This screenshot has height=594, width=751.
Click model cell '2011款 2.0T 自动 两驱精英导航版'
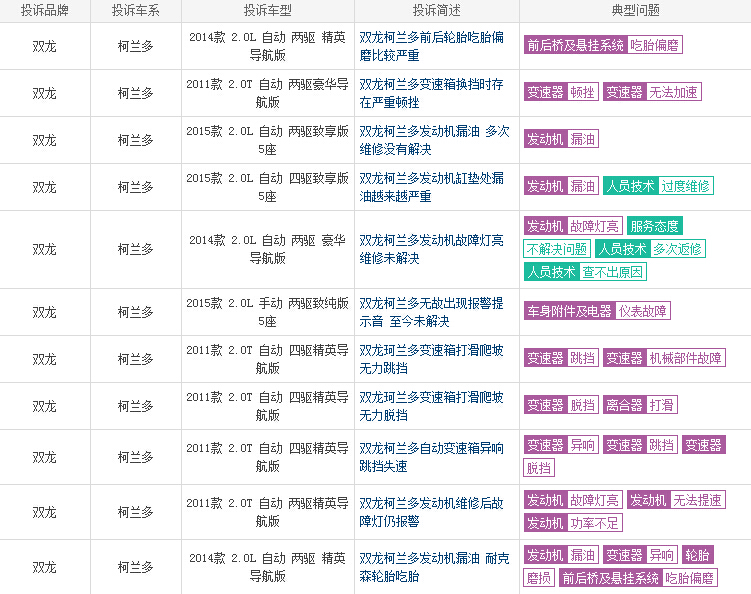pos(267,512)
